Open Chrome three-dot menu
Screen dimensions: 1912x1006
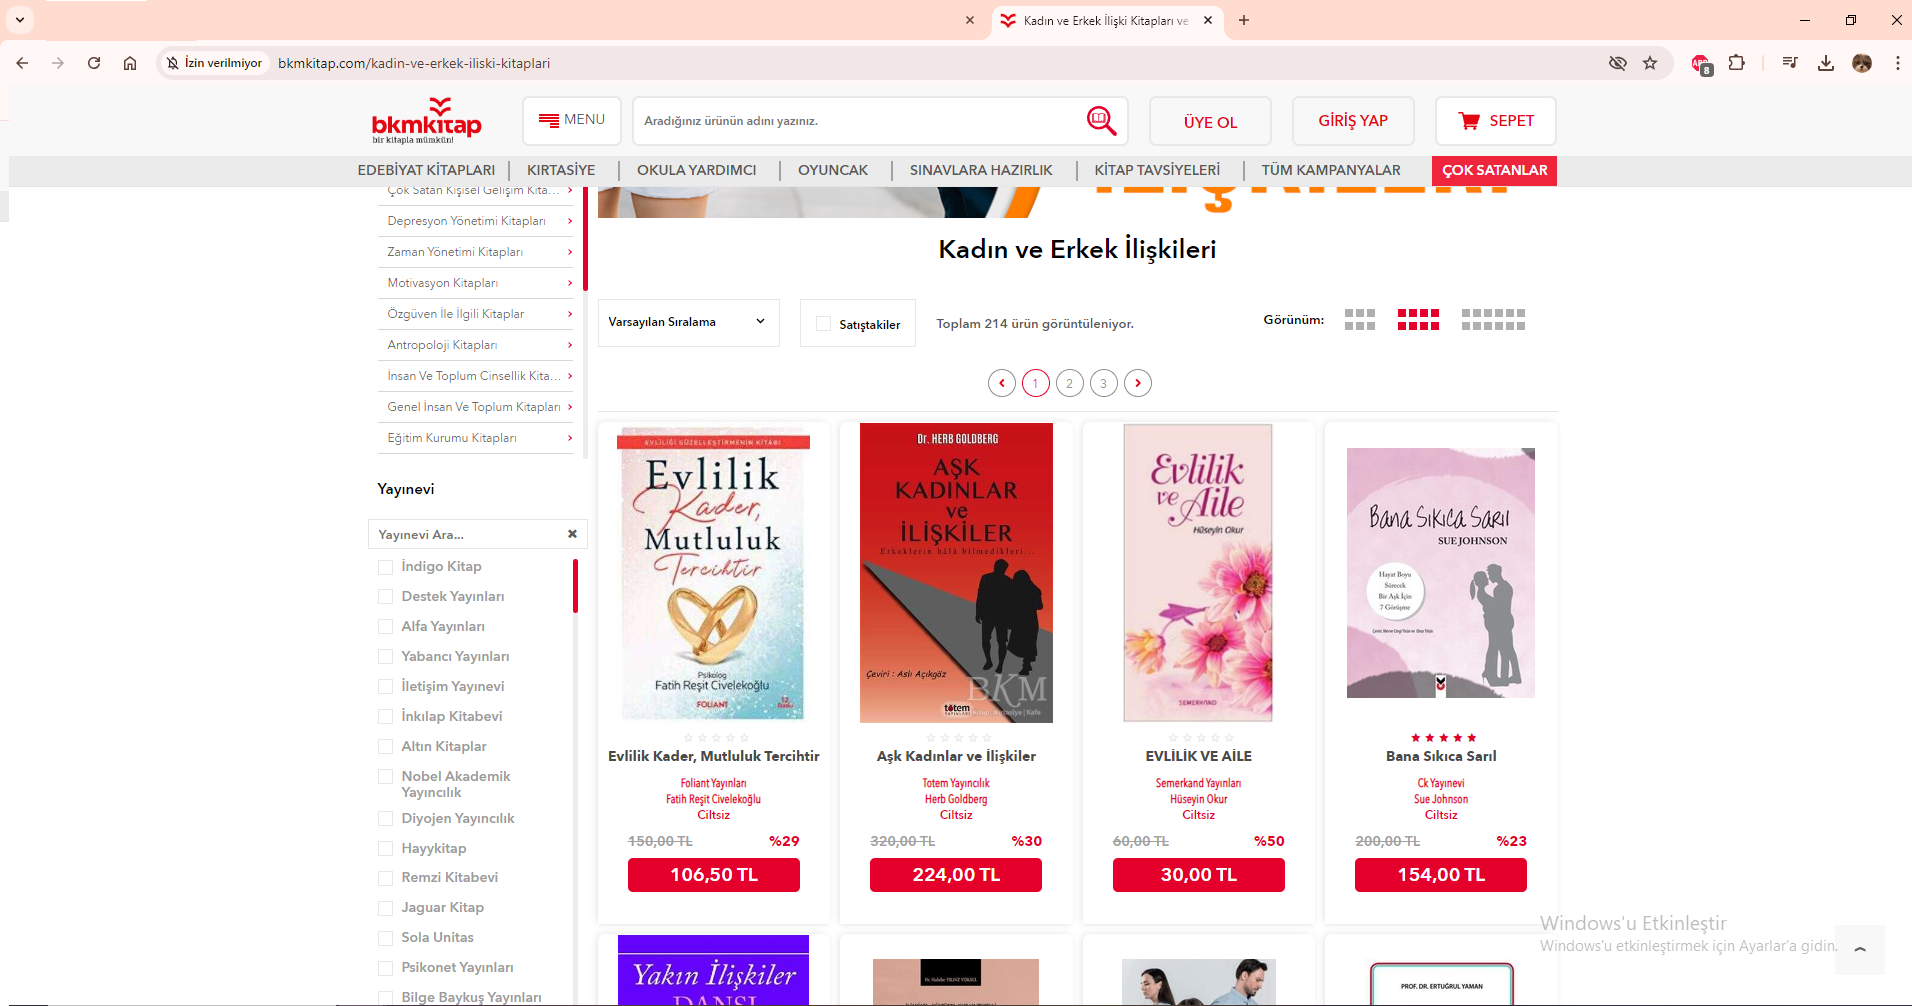point(1897,63)
